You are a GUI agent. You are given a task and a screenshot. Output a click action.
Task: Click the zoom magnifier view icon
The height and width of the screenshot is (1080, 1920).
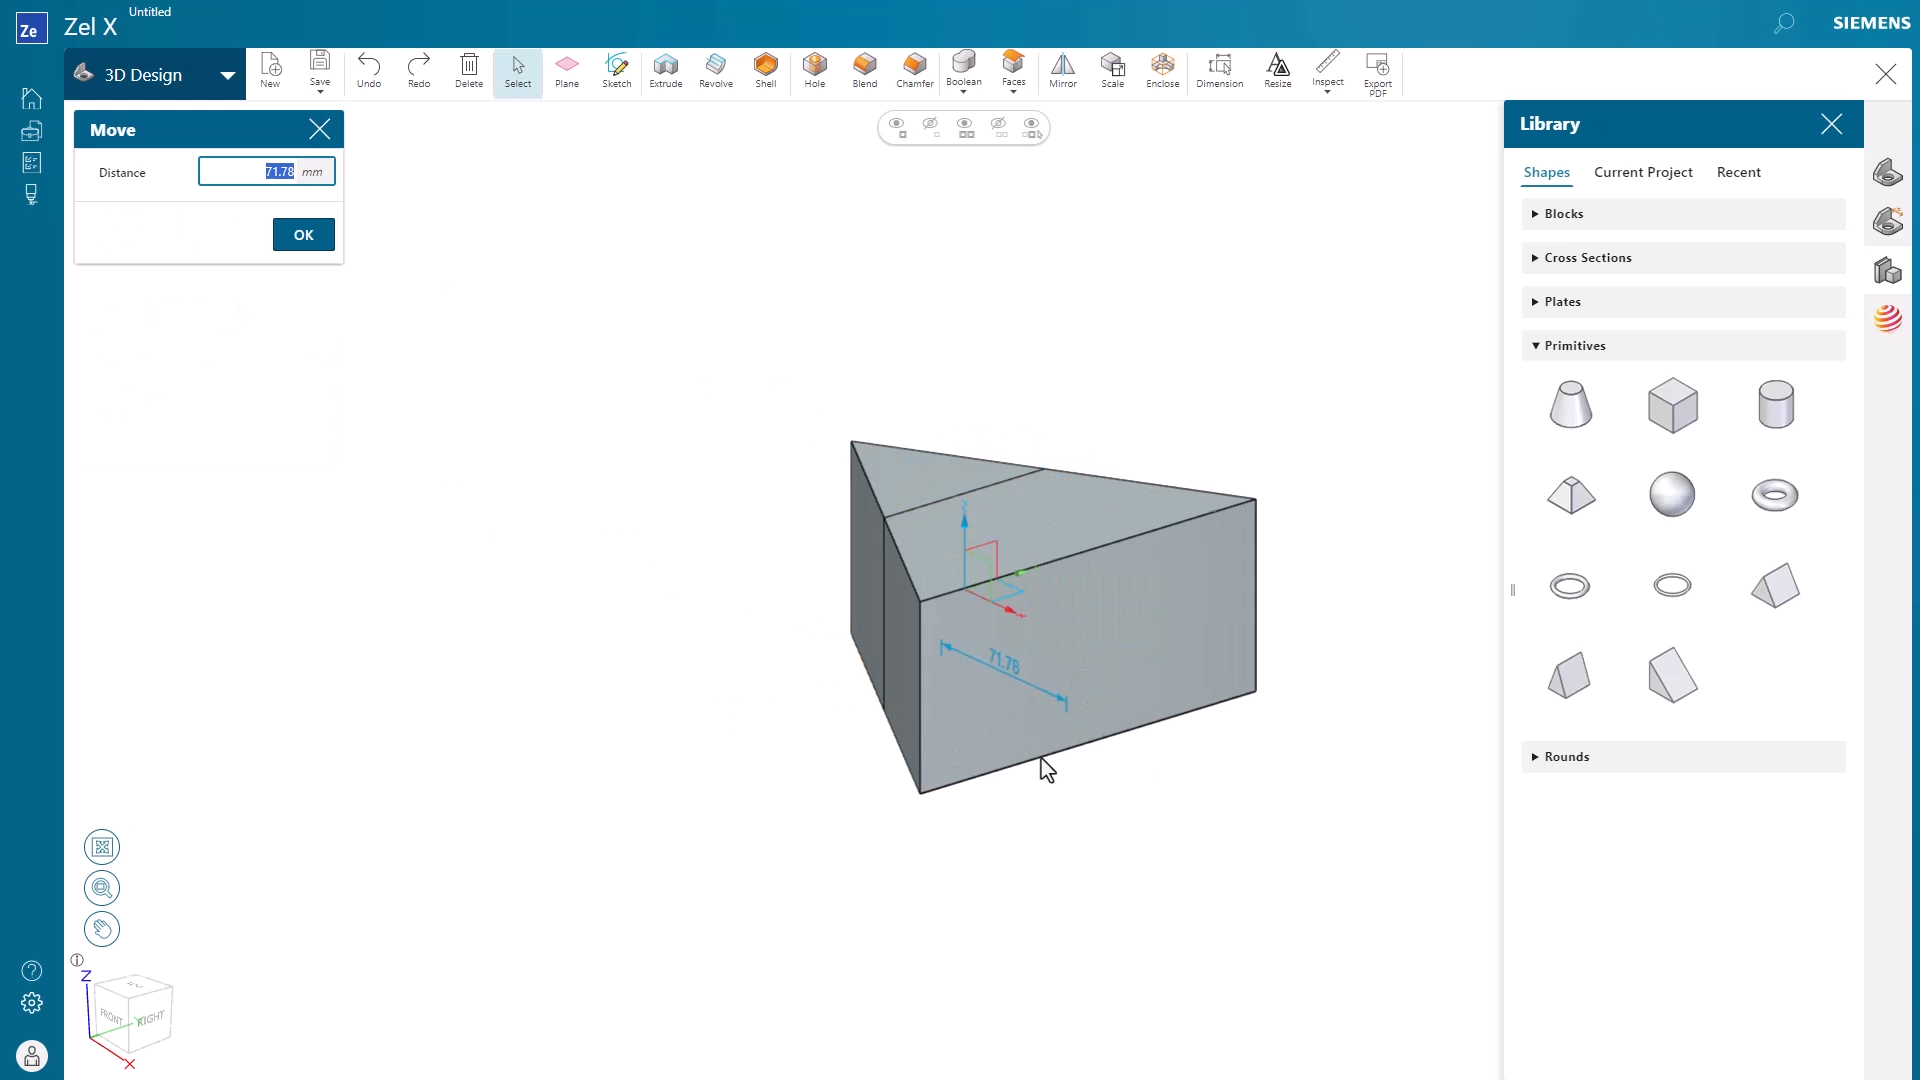102,889
